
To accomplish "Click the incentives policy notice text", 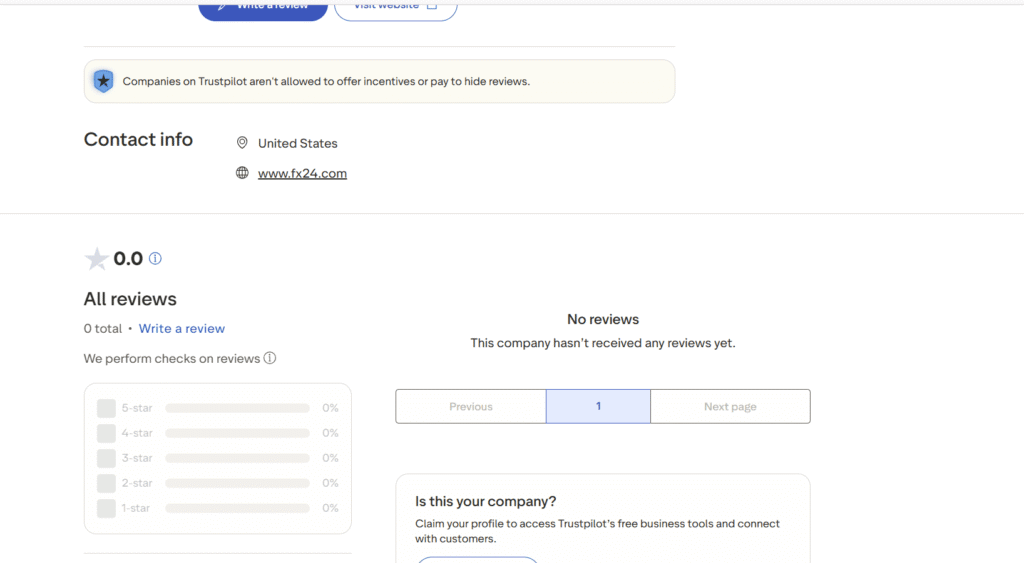I will tap(327, 82).
